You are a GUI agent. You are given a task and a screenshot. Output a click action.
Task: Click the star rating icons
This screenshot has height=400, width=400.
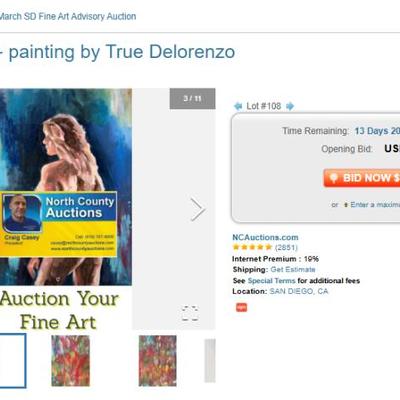252,247
